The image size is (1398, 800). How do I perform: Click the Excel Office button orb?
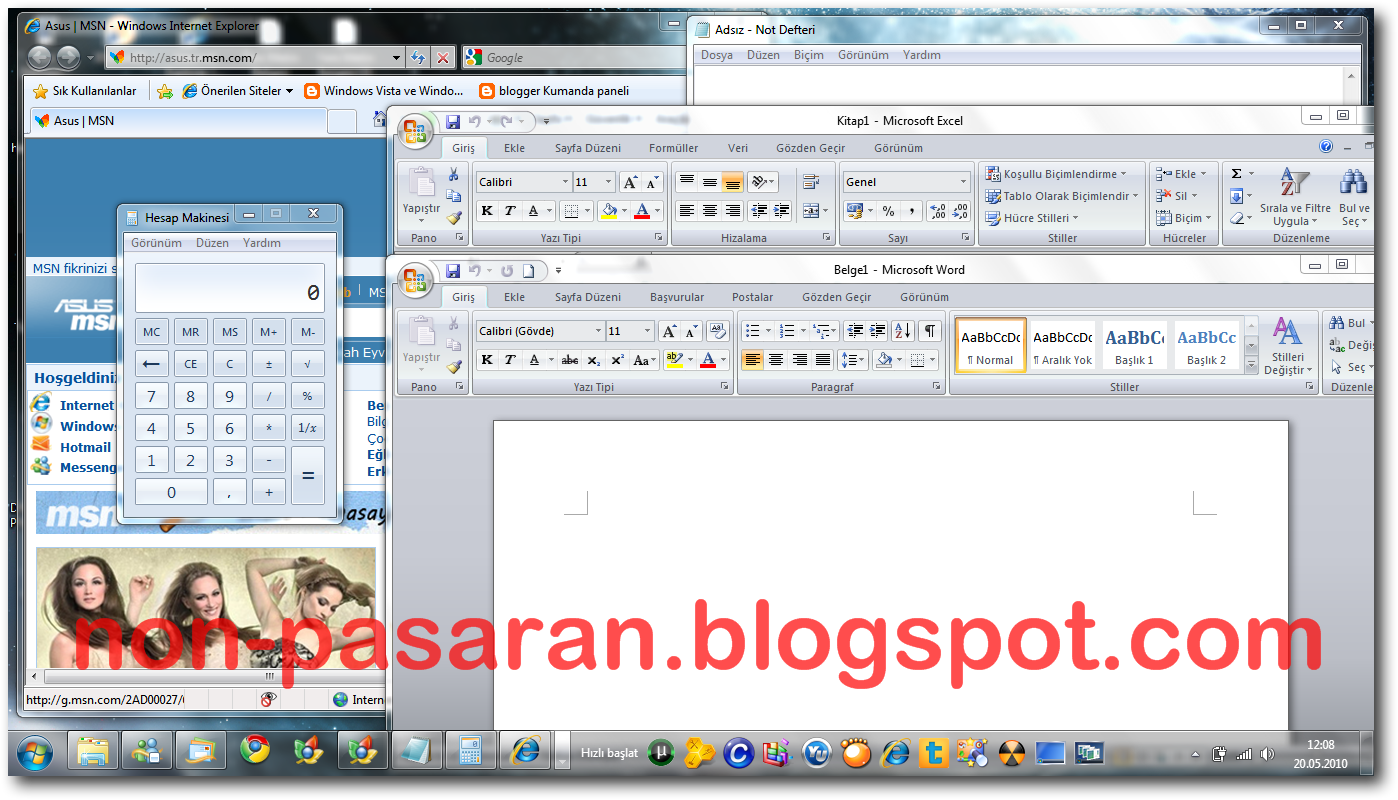coord(415,131)
